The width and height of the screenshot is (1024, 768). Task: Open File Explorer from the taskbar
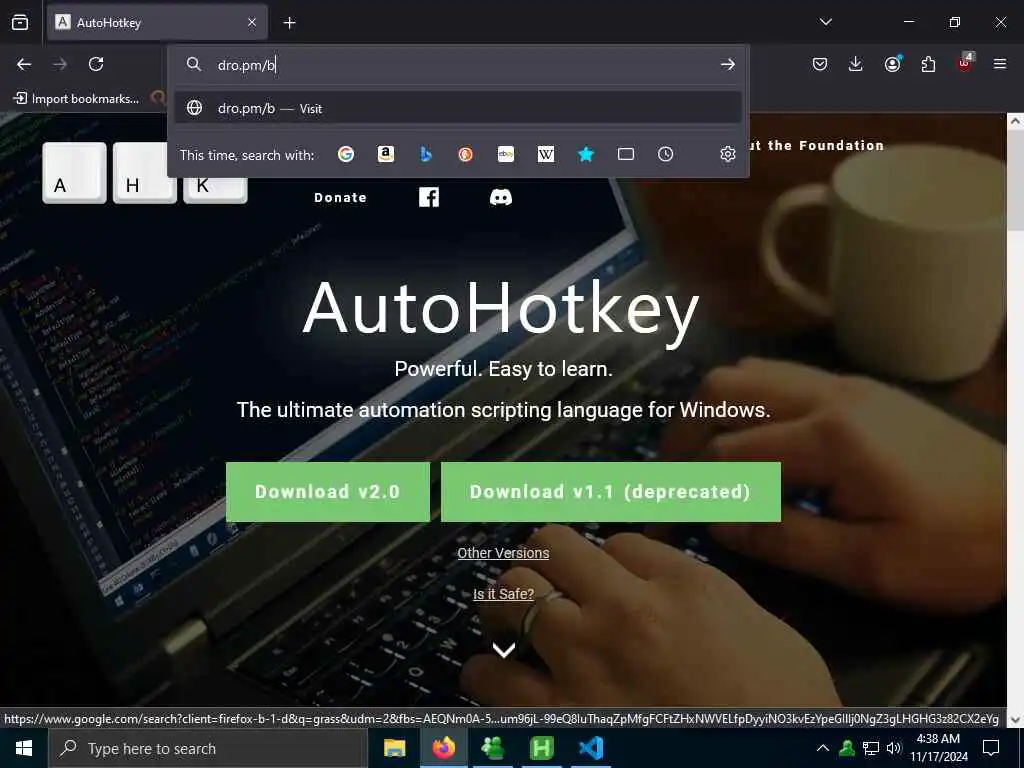pos(394,748)
